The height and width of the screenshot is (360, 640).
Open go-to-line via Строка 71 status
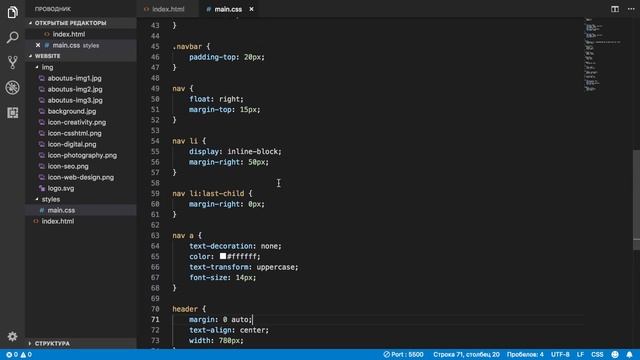pos(466,355)
